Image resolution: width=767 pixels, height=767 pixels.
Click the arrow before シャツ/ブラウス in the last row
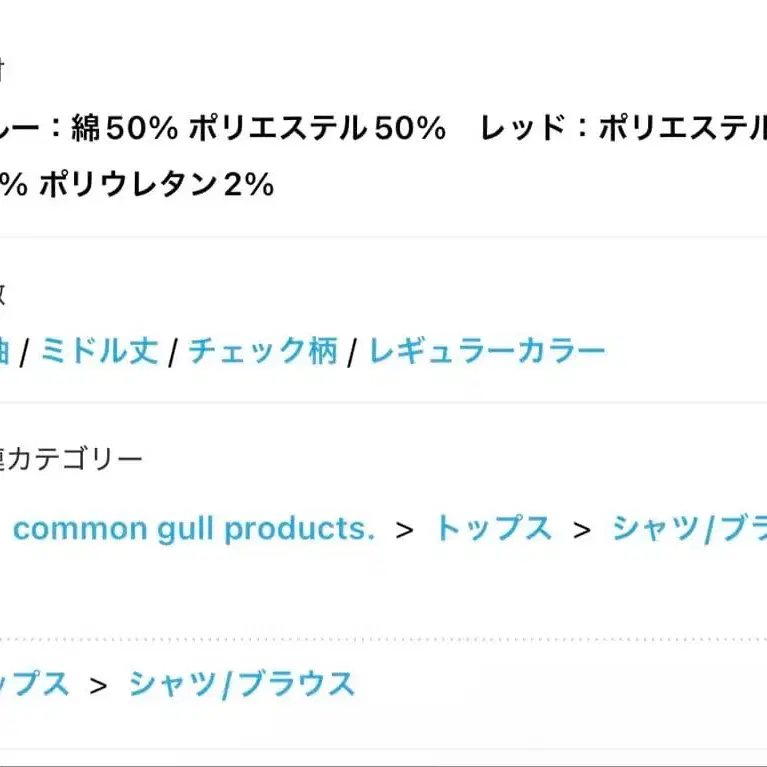[98, 686]
